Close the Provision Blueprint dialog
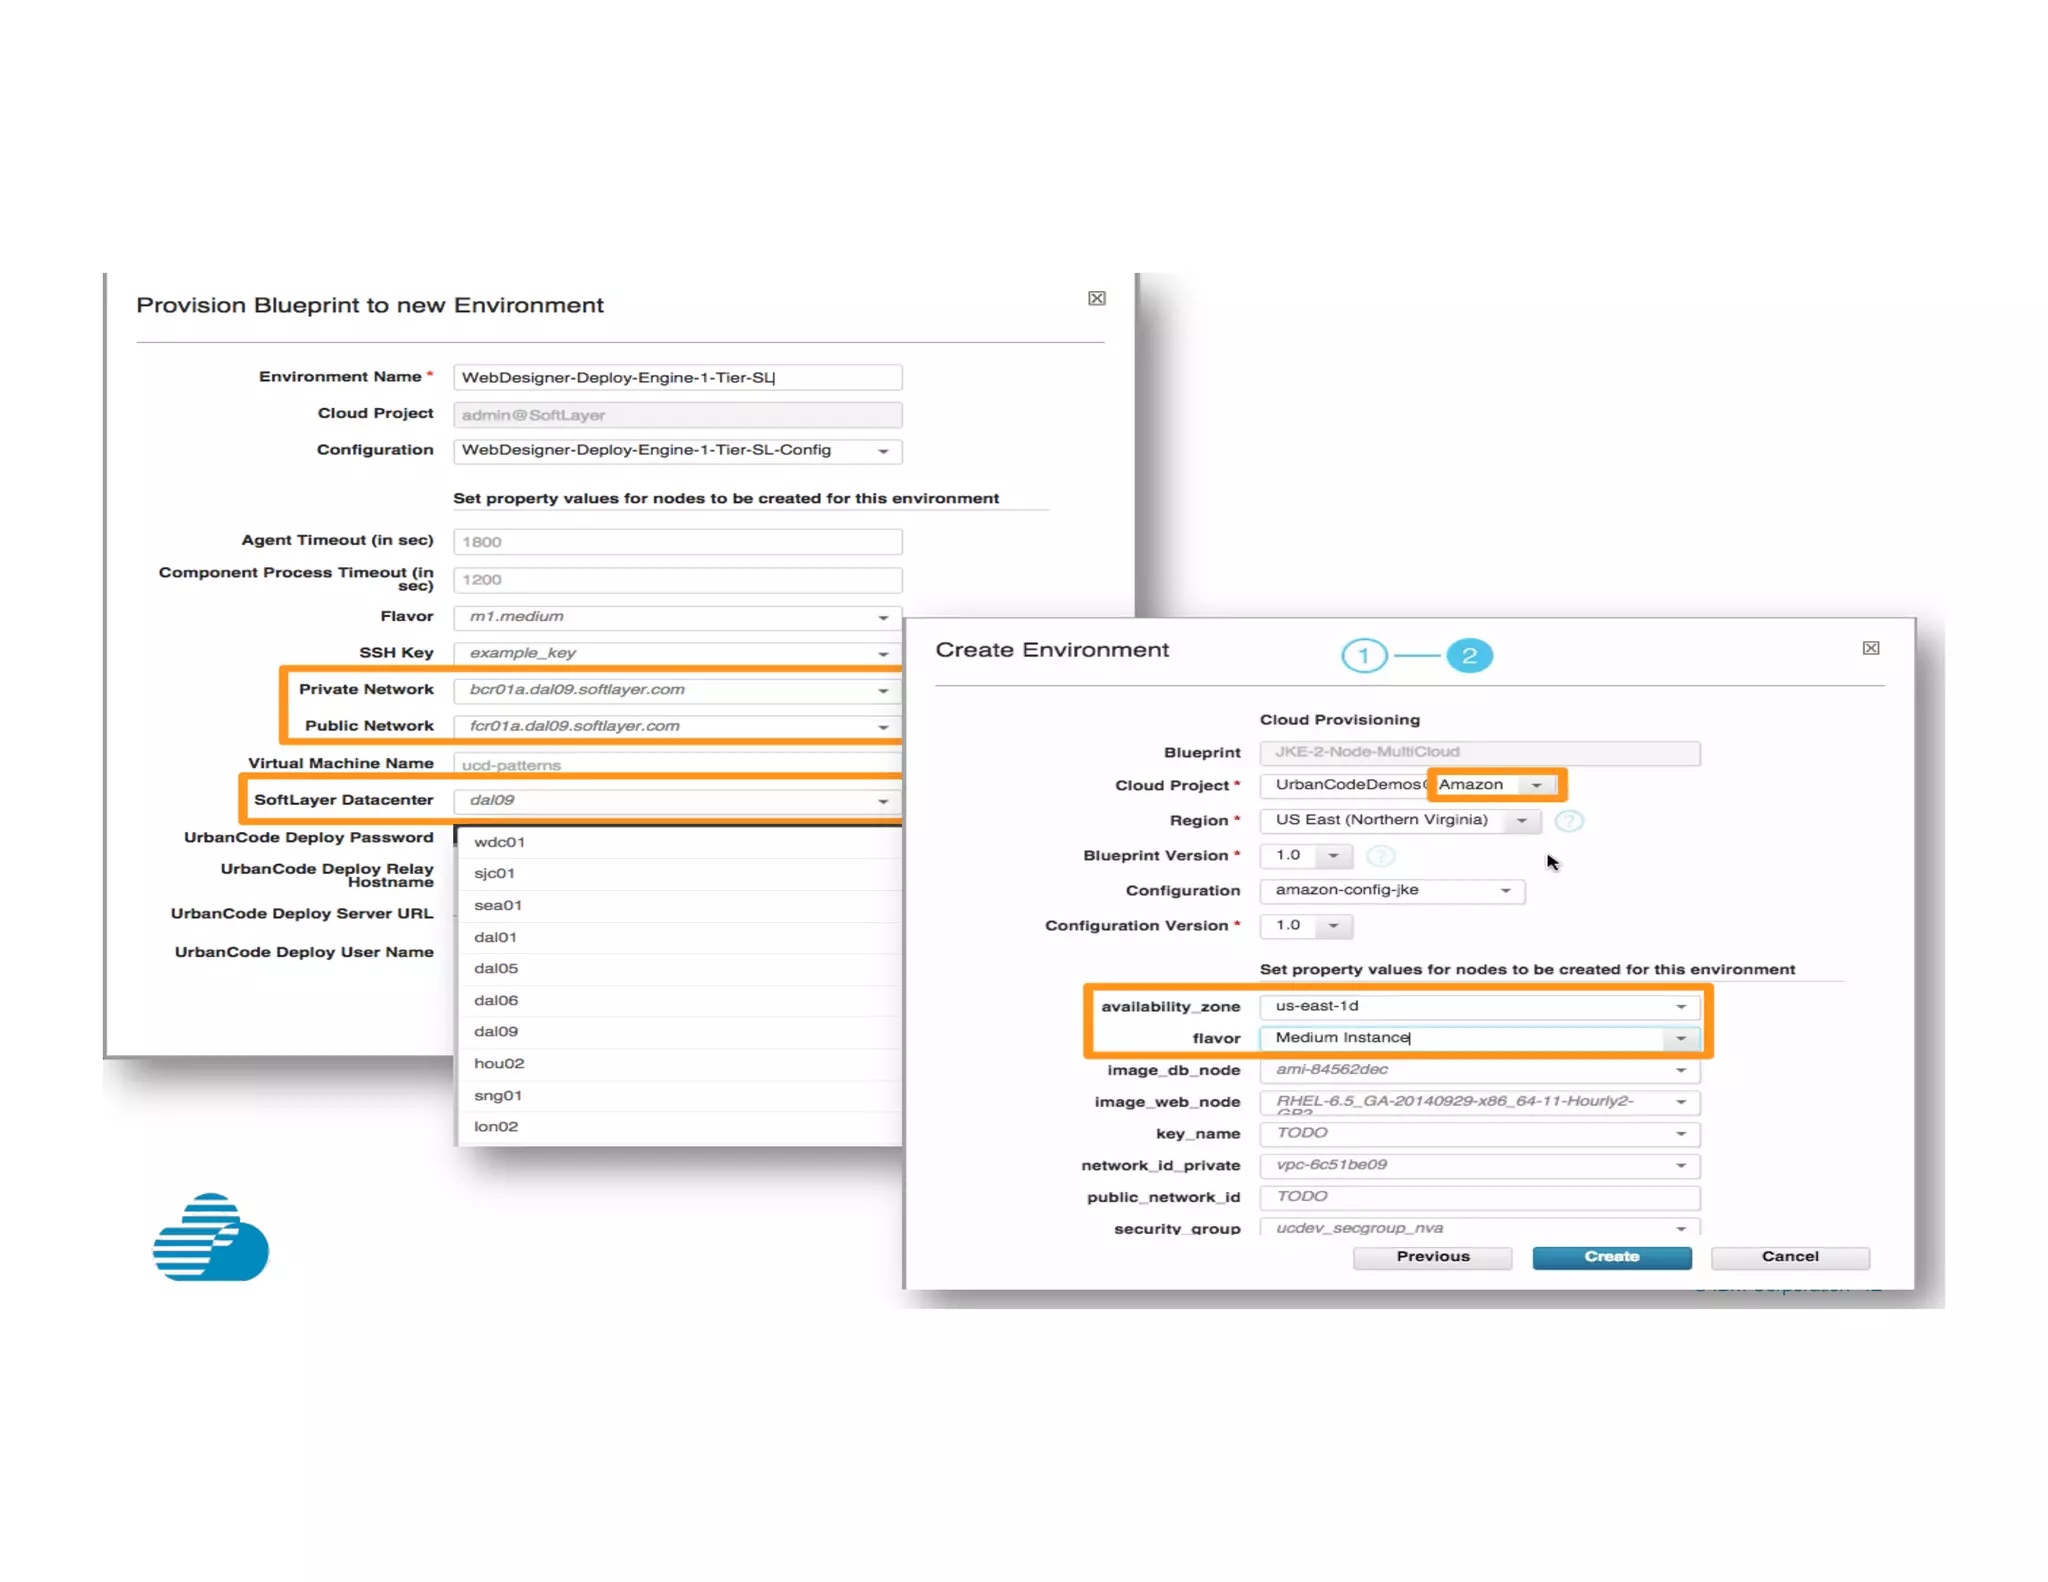This screenshot has height=1582, width=2048. [1096, 298]
